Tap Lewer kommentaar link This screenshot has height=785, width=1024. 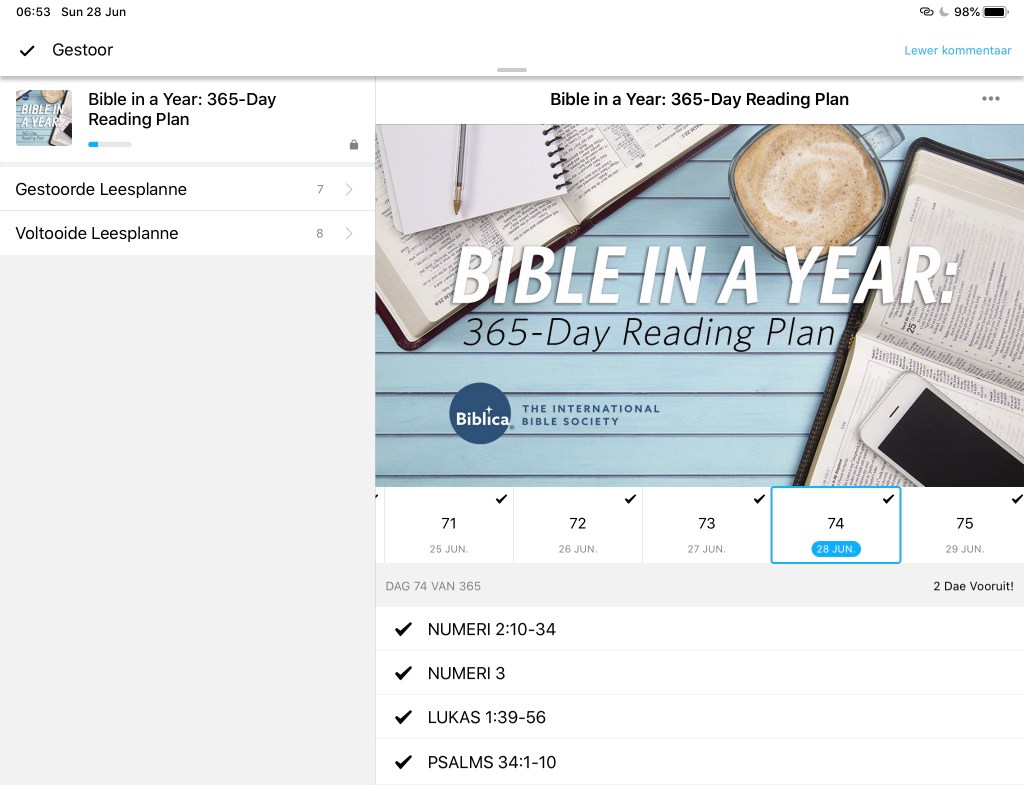coord(957,50)
